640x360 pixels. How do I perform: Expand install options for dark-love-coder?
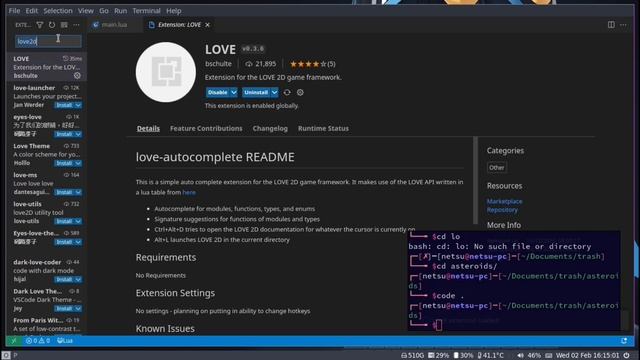pyautogui.click(x=78, y=280)
